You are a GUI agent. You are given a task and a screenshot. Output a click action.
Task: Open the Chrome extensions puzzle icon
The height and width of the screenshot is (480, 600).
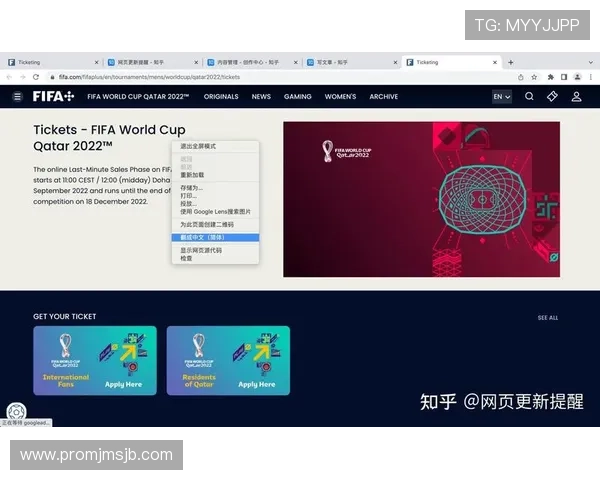point(551,77)
